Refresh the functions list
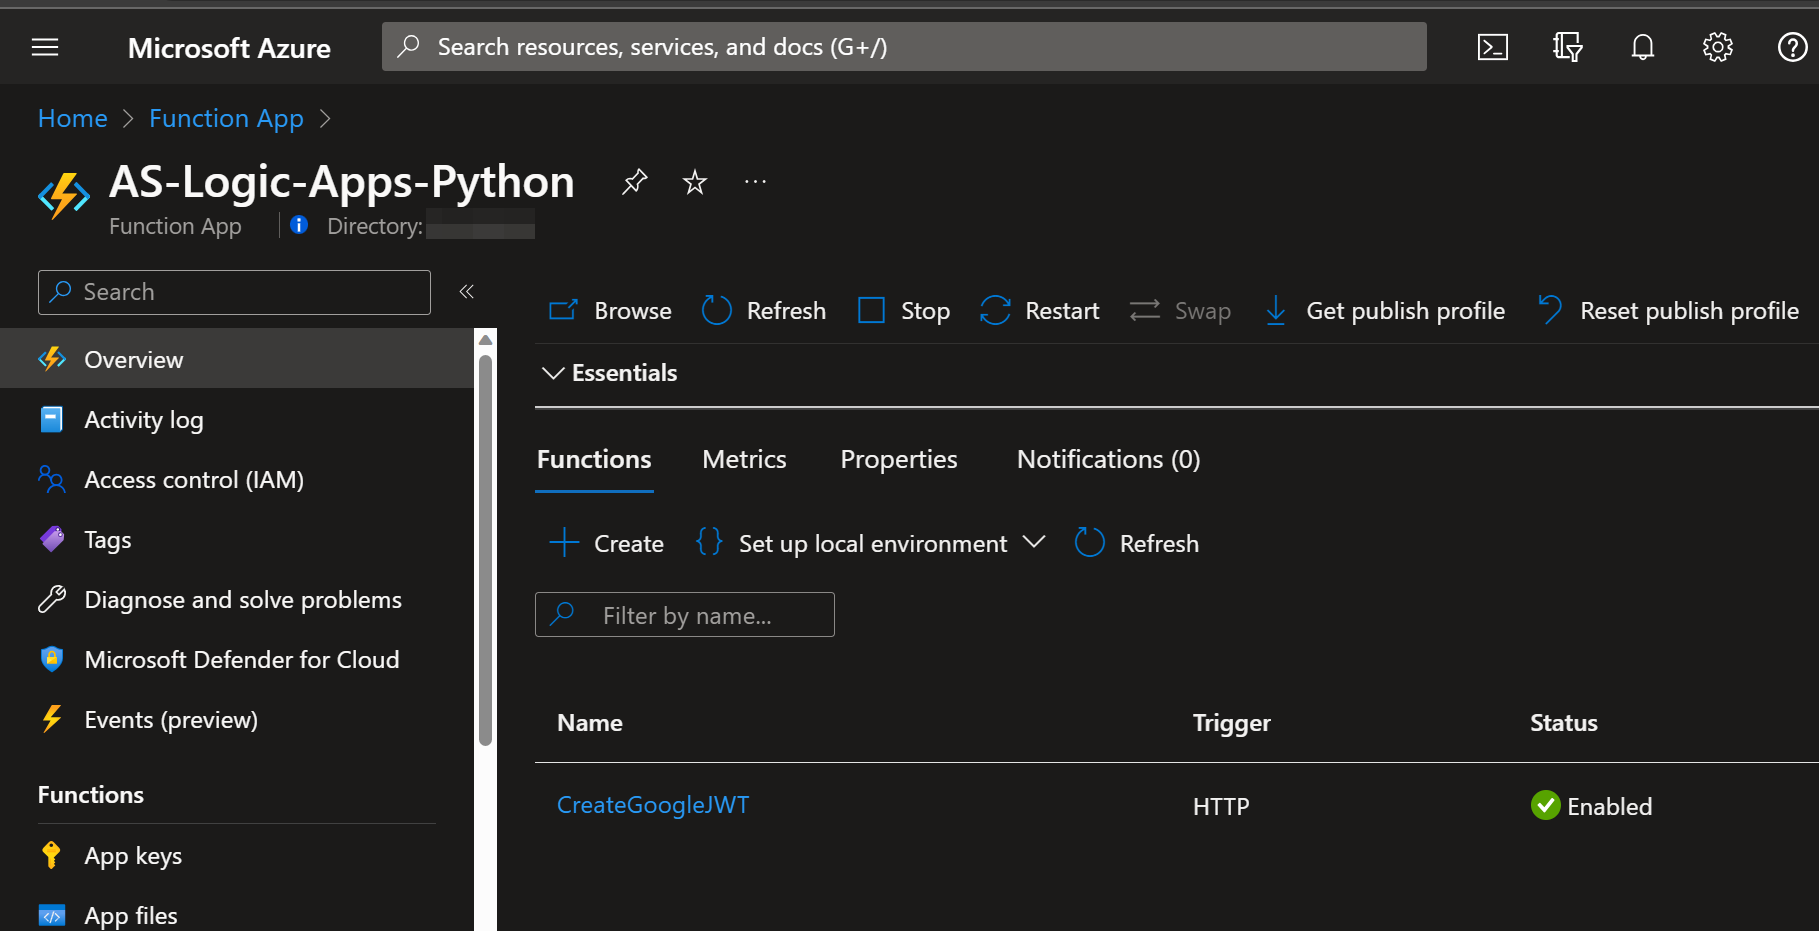The width and height of the screenshot is (1819, 931). coord(1136,543)
